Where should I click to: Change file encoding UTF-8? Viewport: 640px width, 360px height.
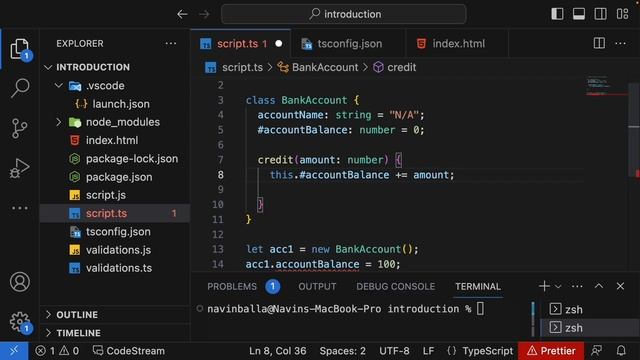click(x=394, y=351)
